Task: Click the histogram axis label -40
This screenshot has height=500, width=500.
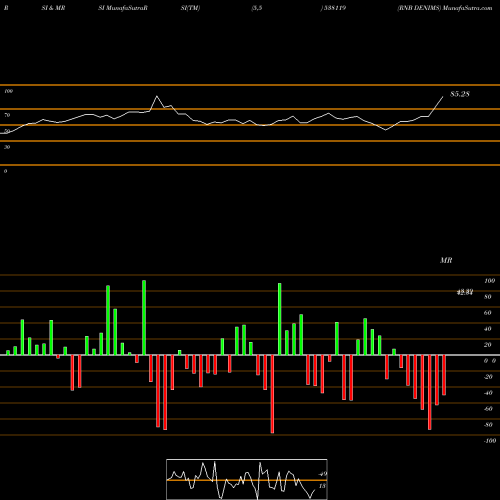Action: point(488,393)
